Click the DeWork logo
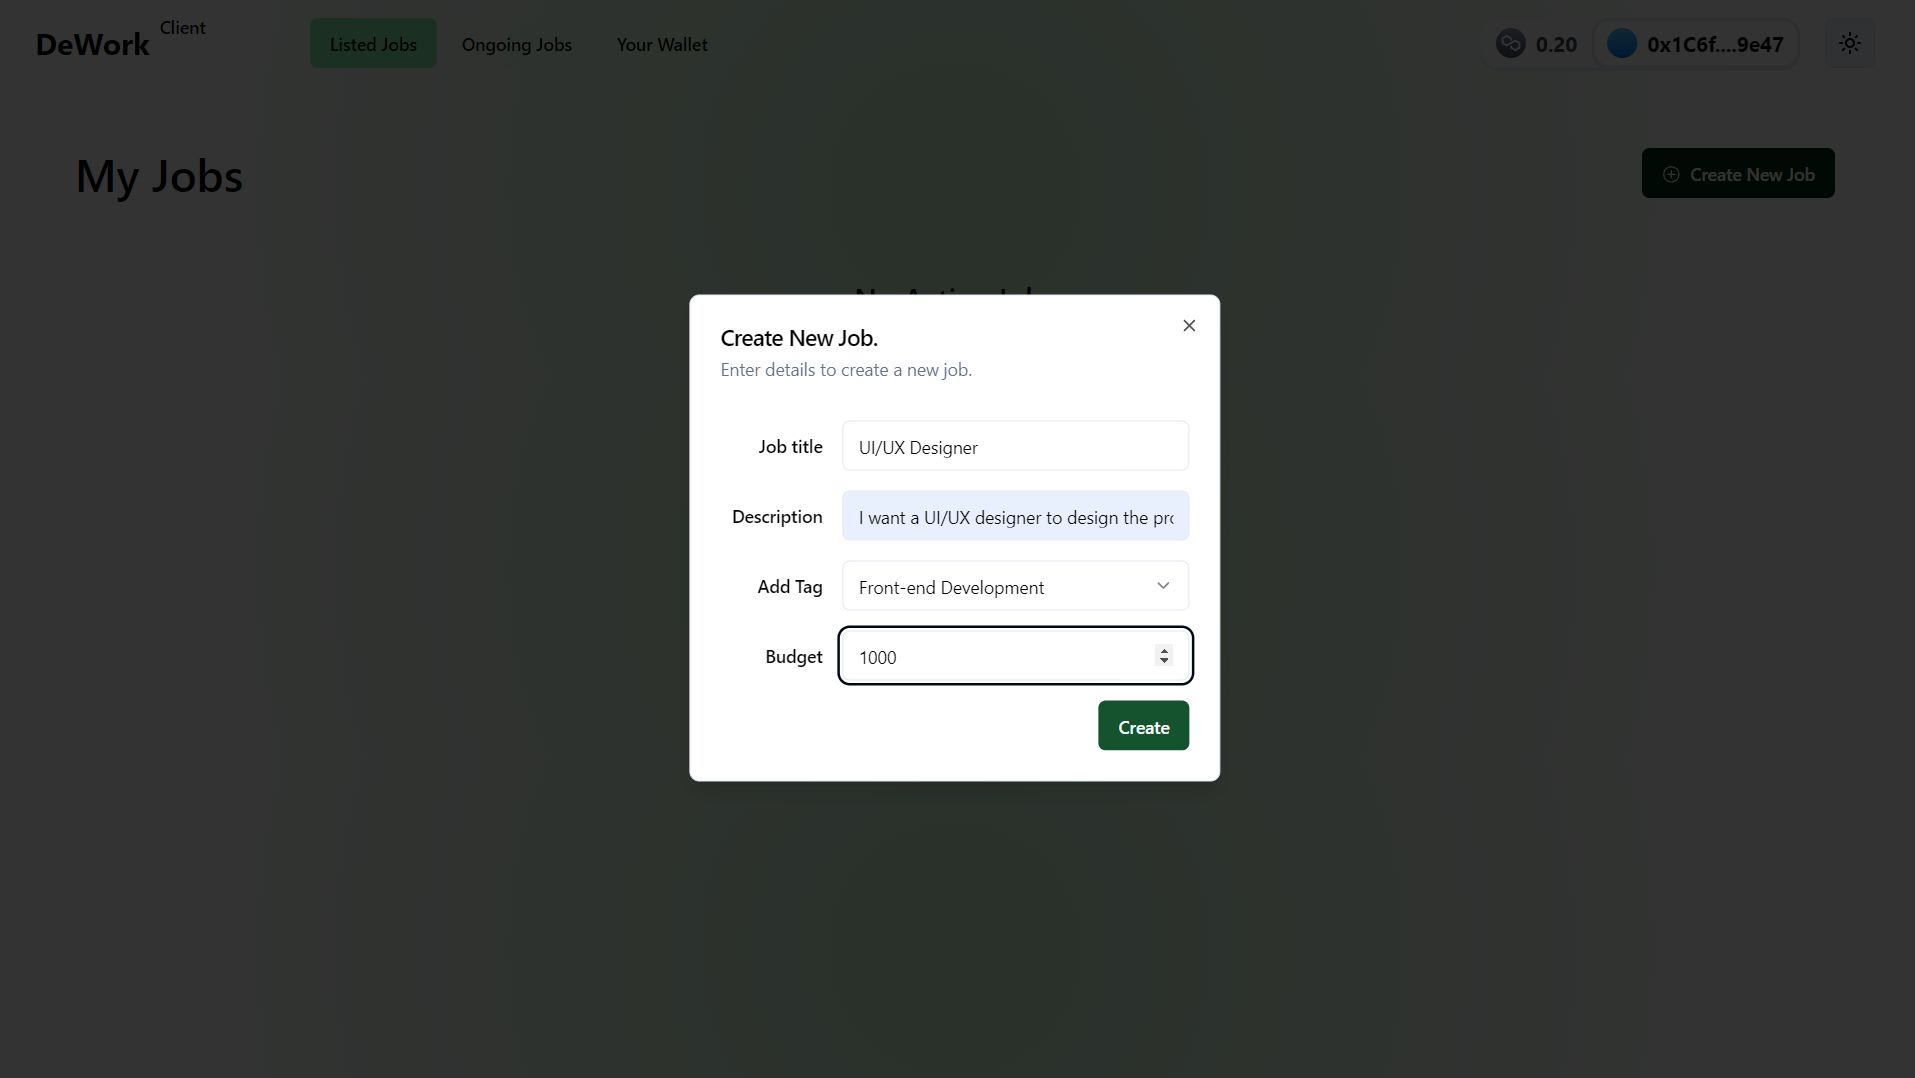 pos(92,45)
